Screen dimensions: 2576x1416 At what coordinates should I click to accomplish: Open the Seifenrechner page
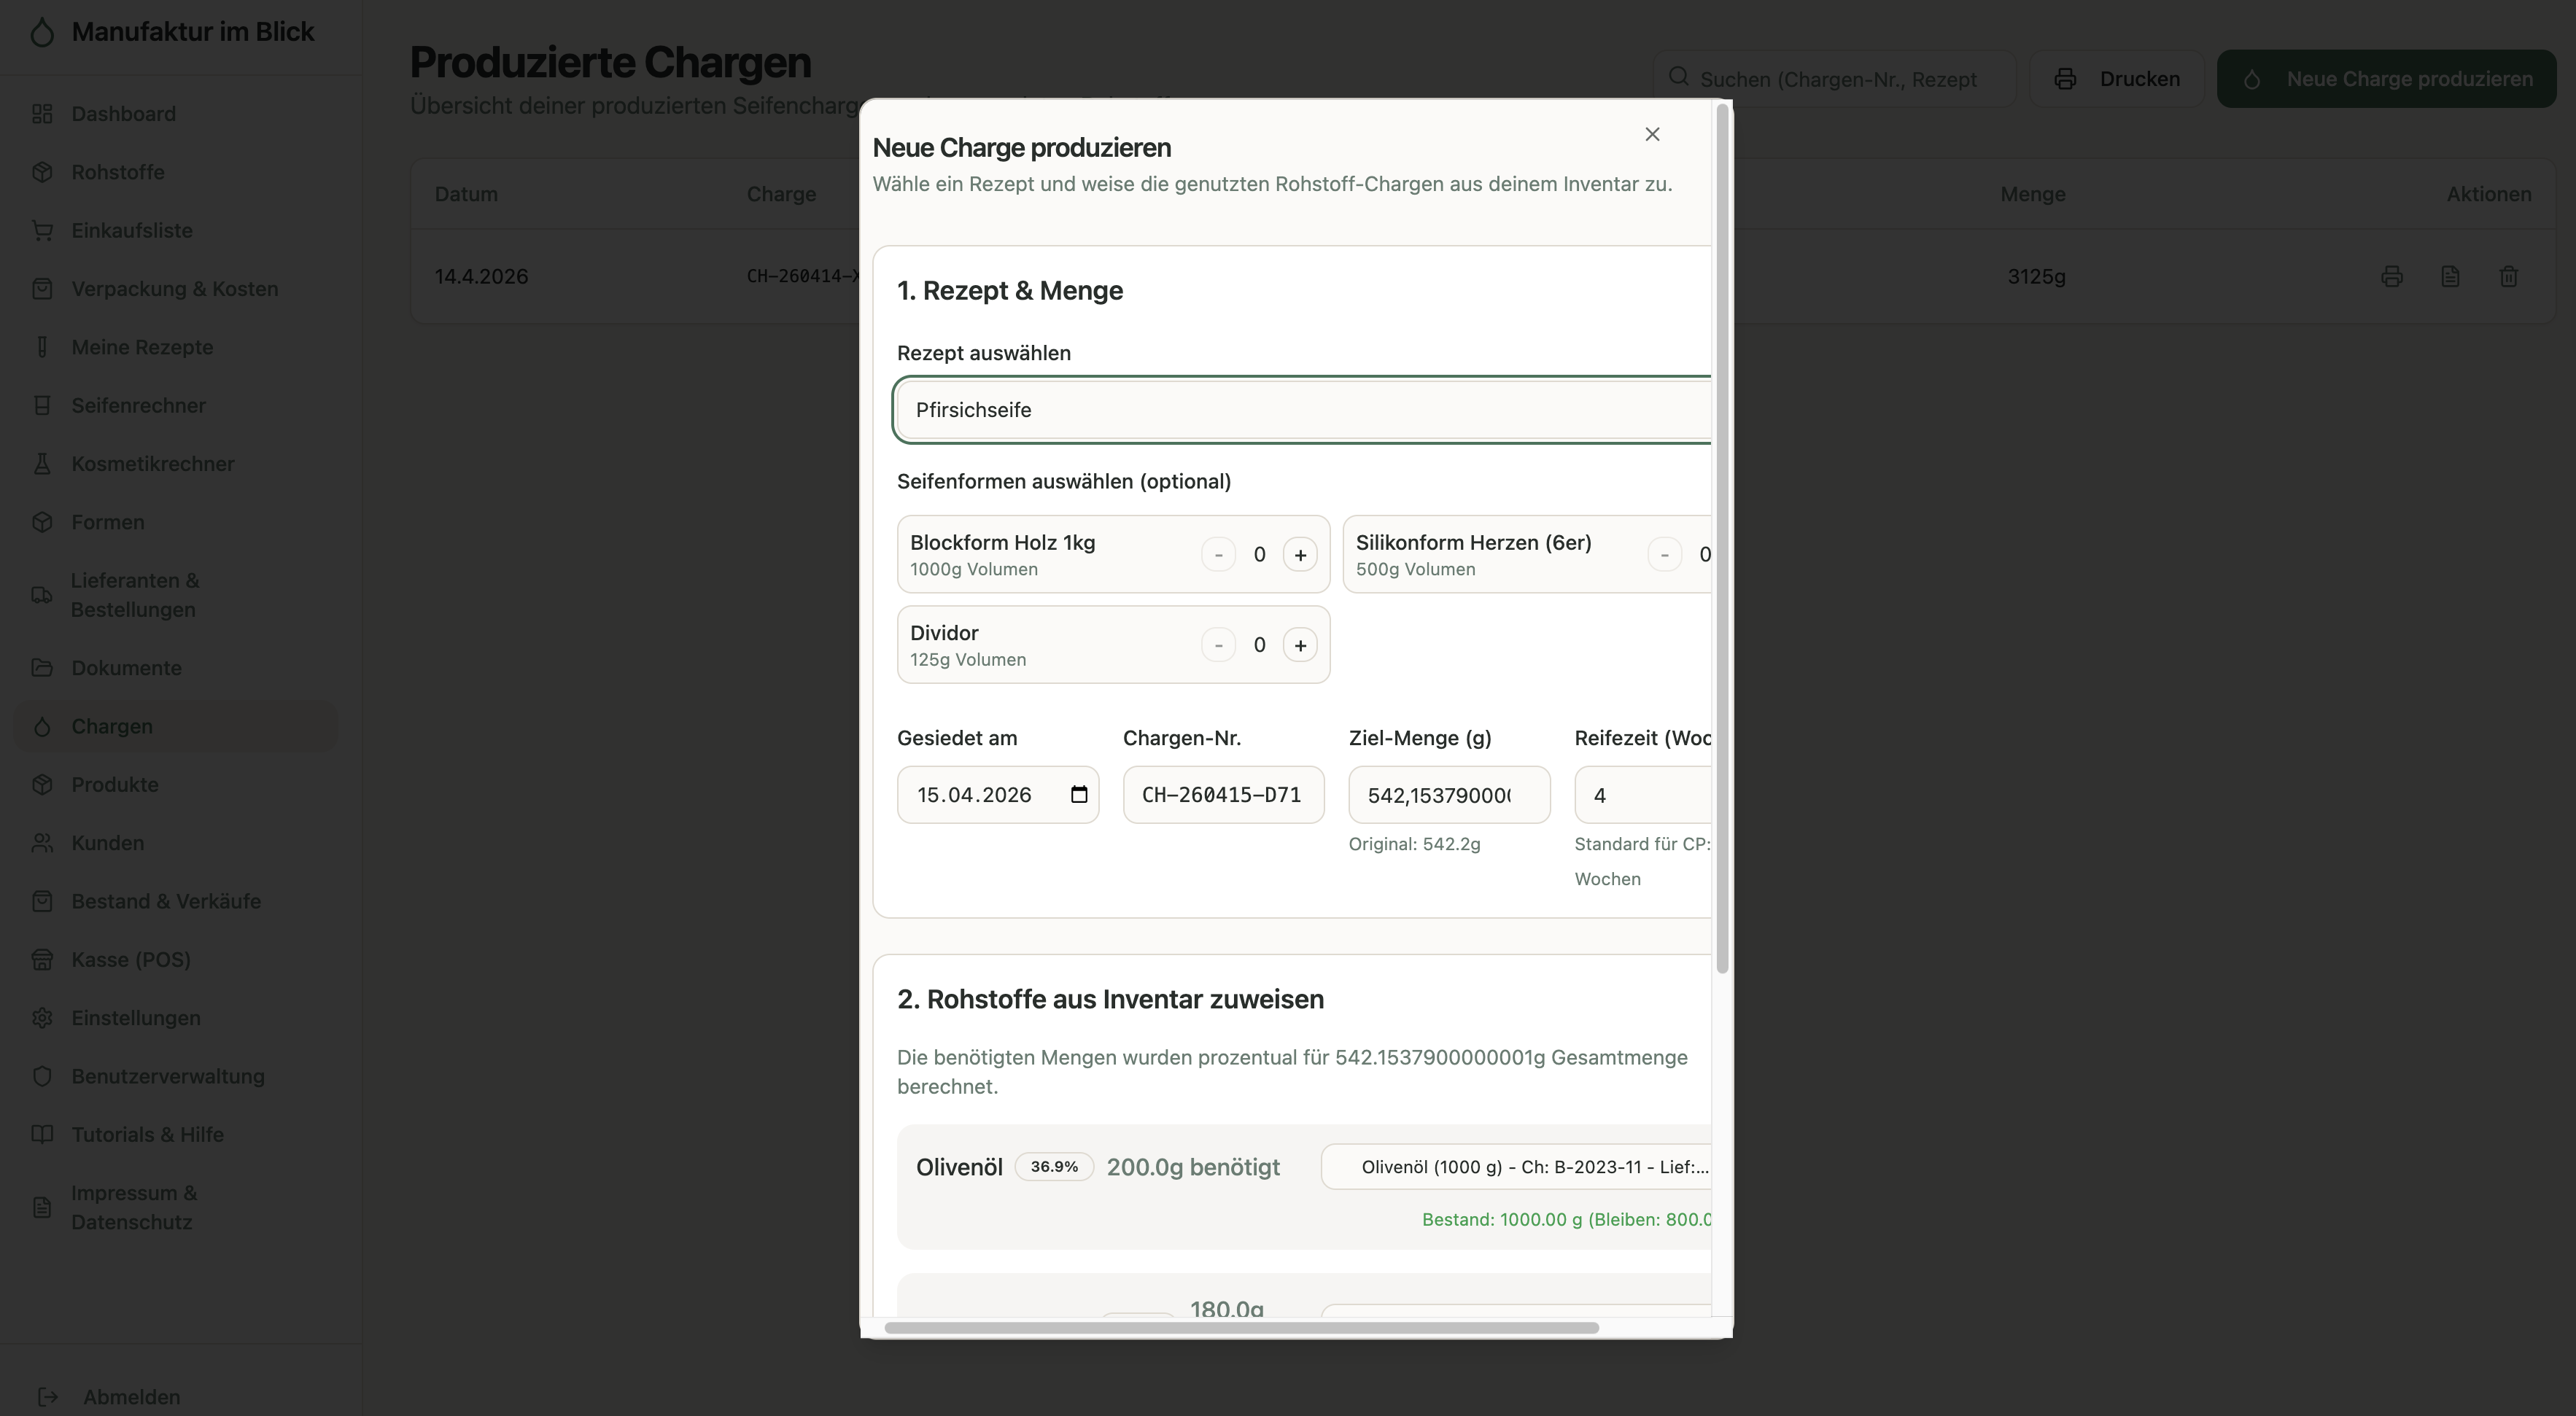175,405
